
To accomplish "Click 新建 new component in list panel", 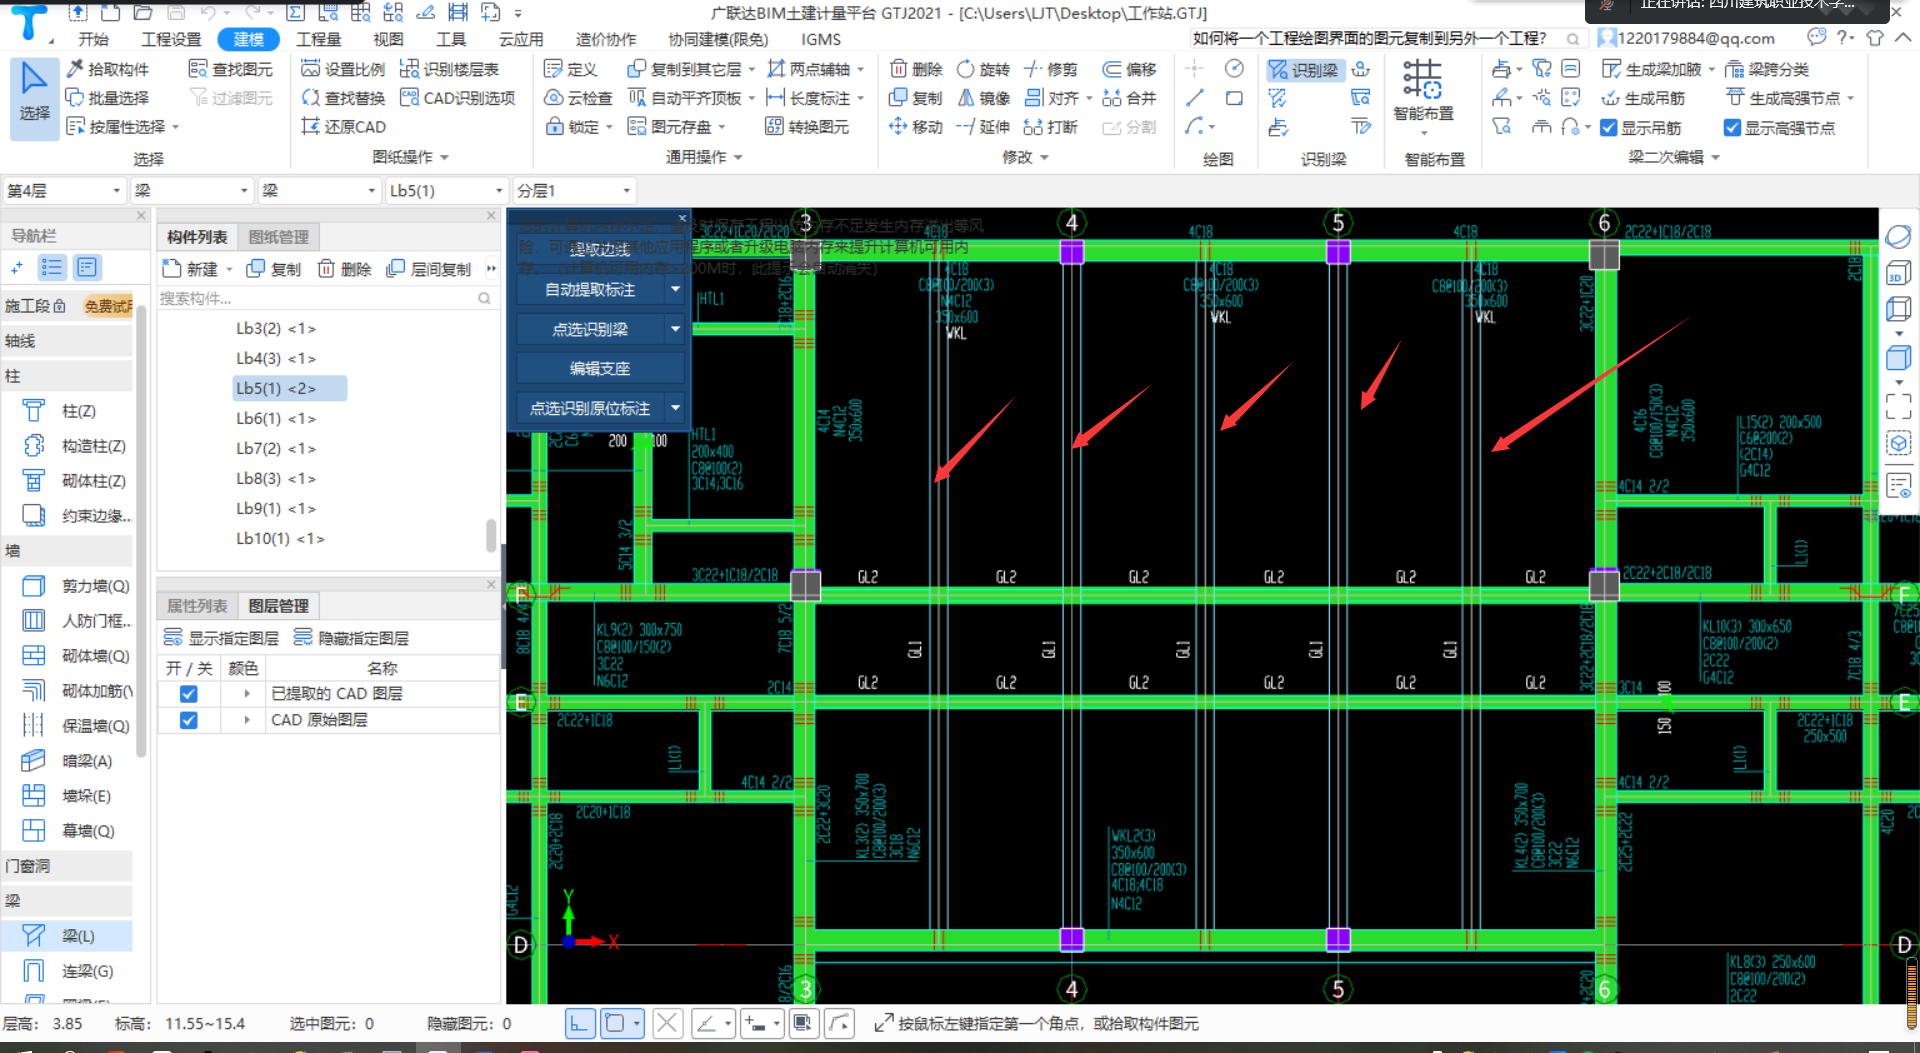I will pos(190,269).
